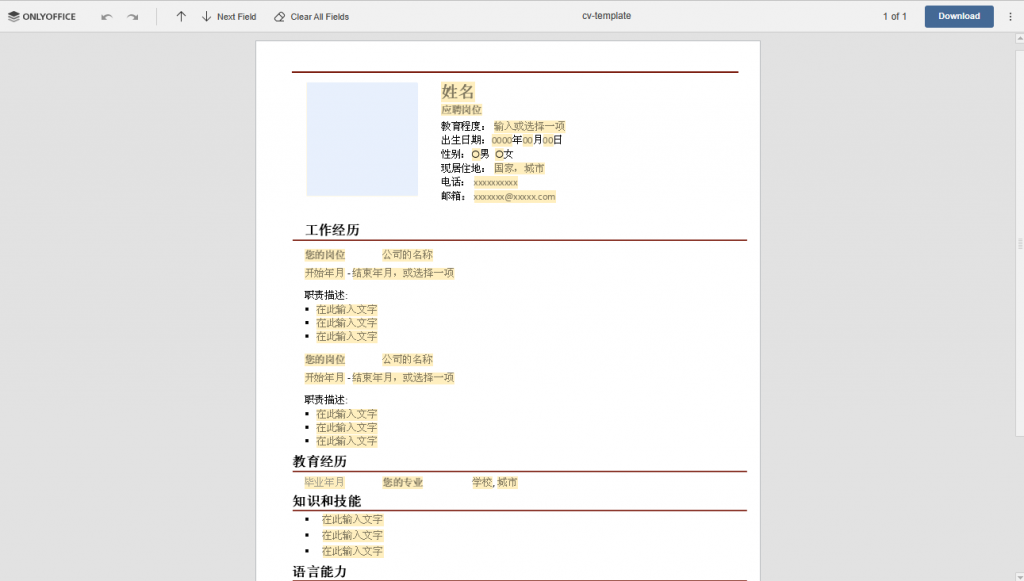Click the Redo icon in the toolbar
1024x581 pixels.
coord(131,16)
